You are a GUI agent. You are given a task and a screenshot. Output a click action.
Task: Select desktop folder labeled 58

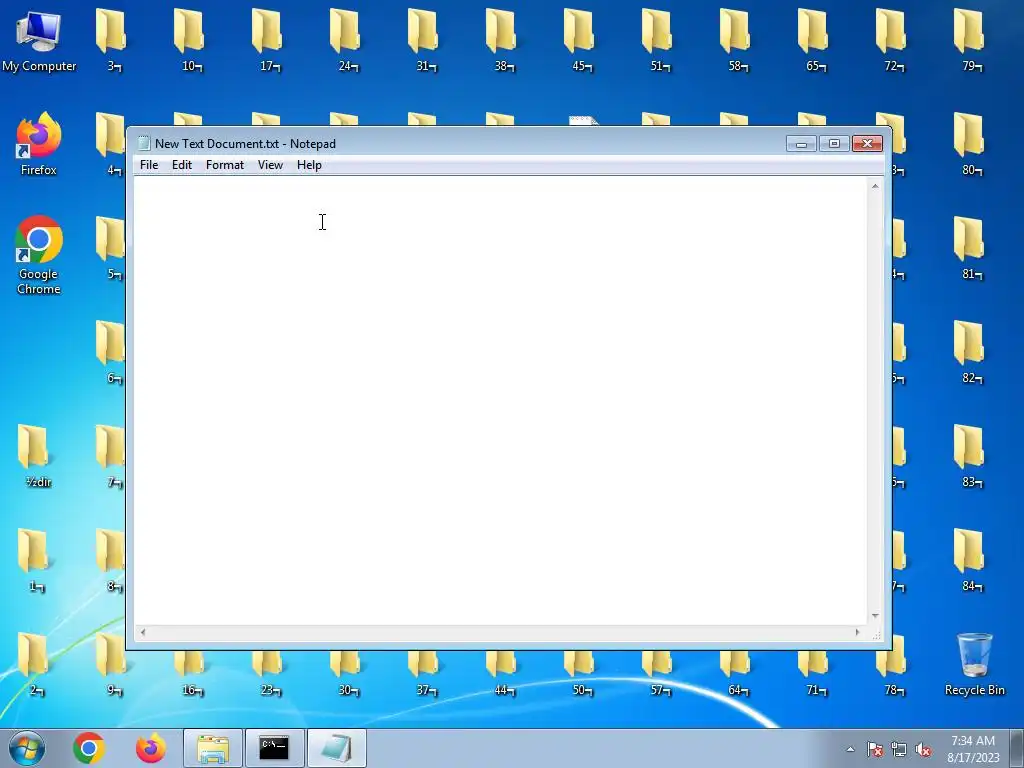tap(736, 40)
